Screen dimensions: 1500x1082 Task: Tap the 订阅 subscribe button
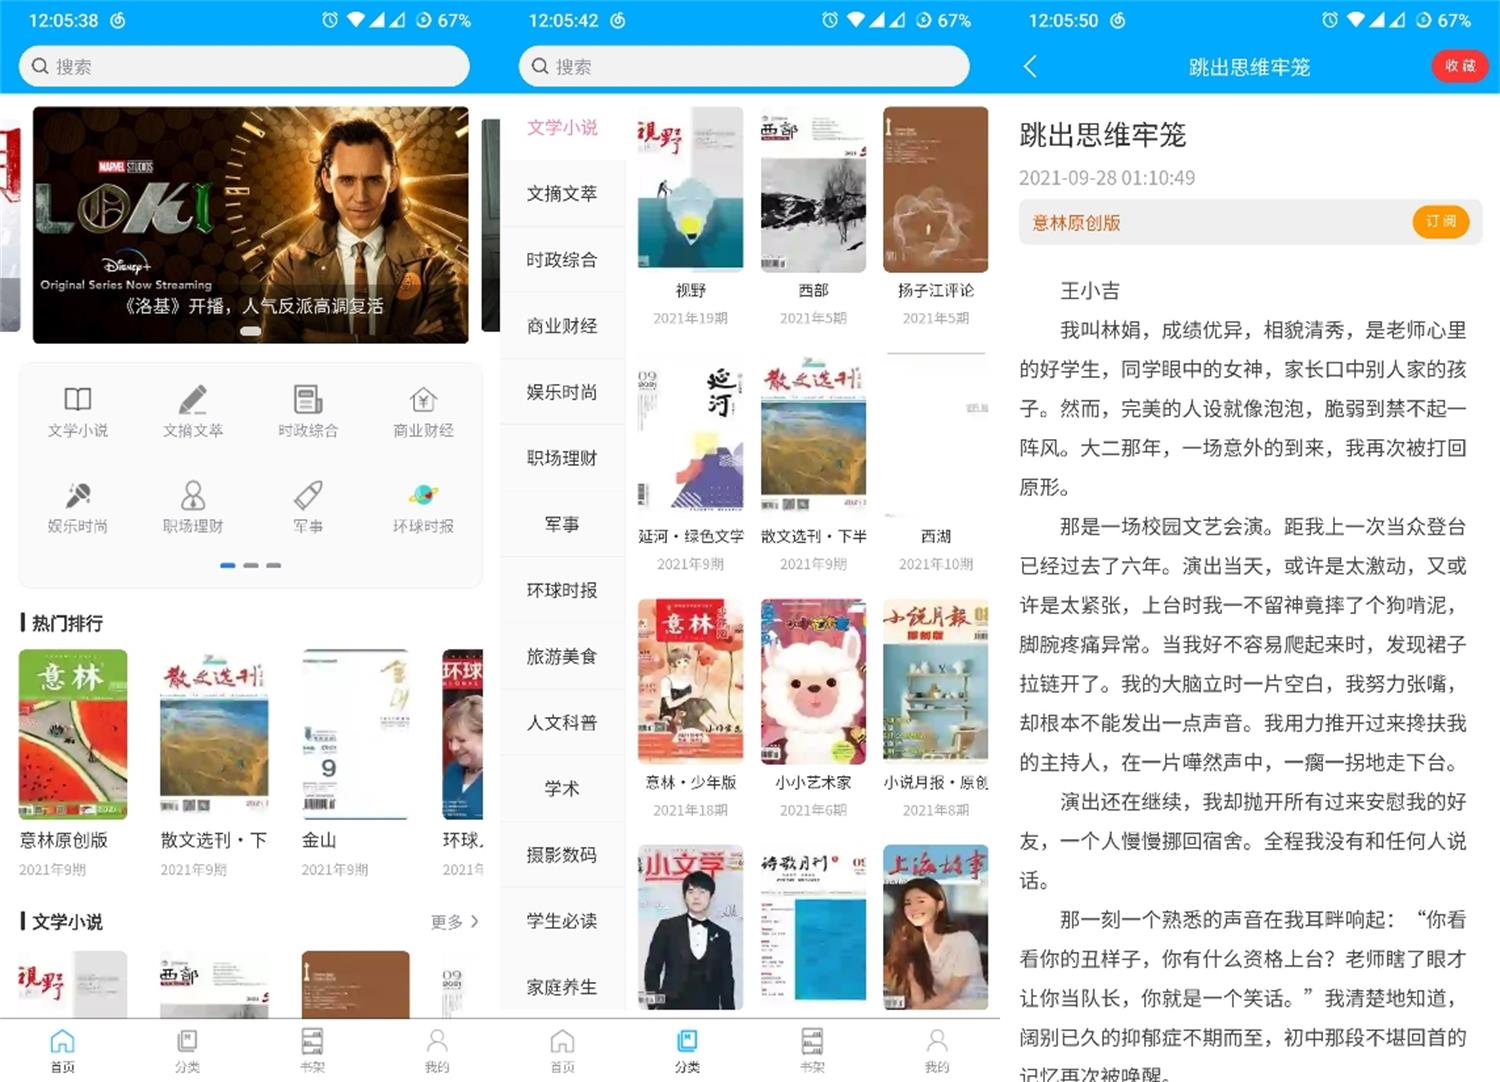coord(1440,222)
